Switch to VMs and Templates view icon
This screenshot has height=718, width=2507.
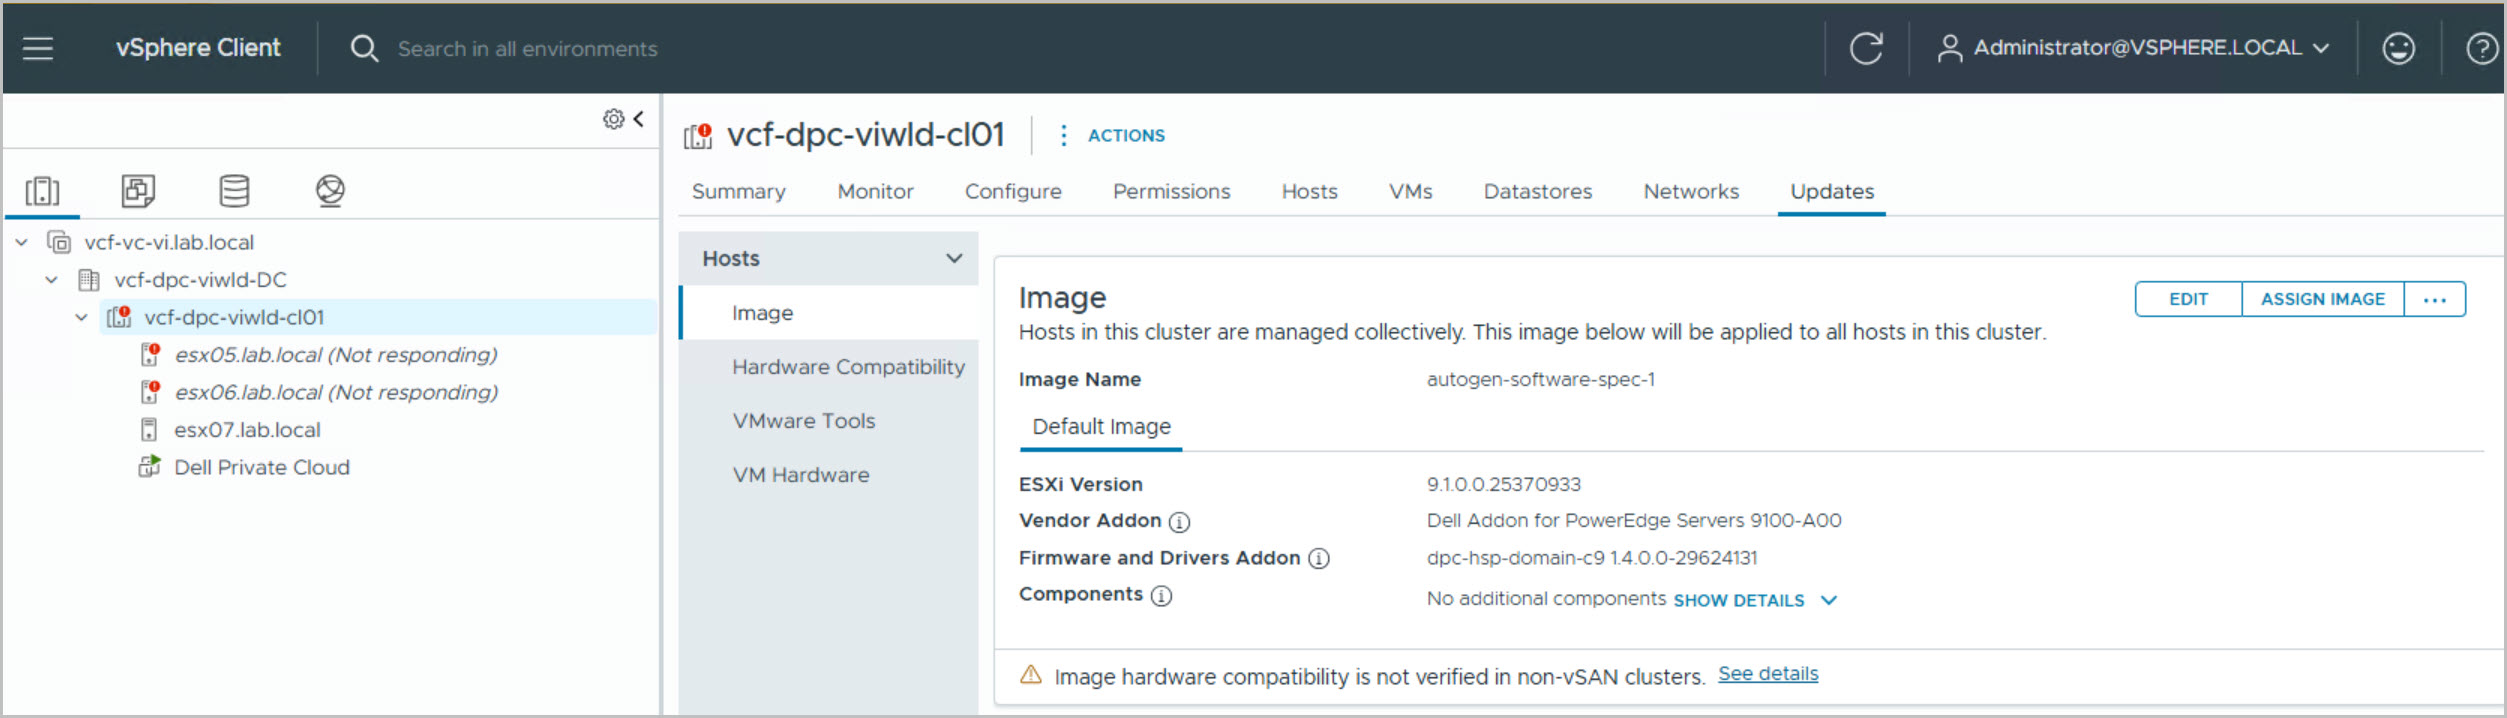tap(138, 190)
